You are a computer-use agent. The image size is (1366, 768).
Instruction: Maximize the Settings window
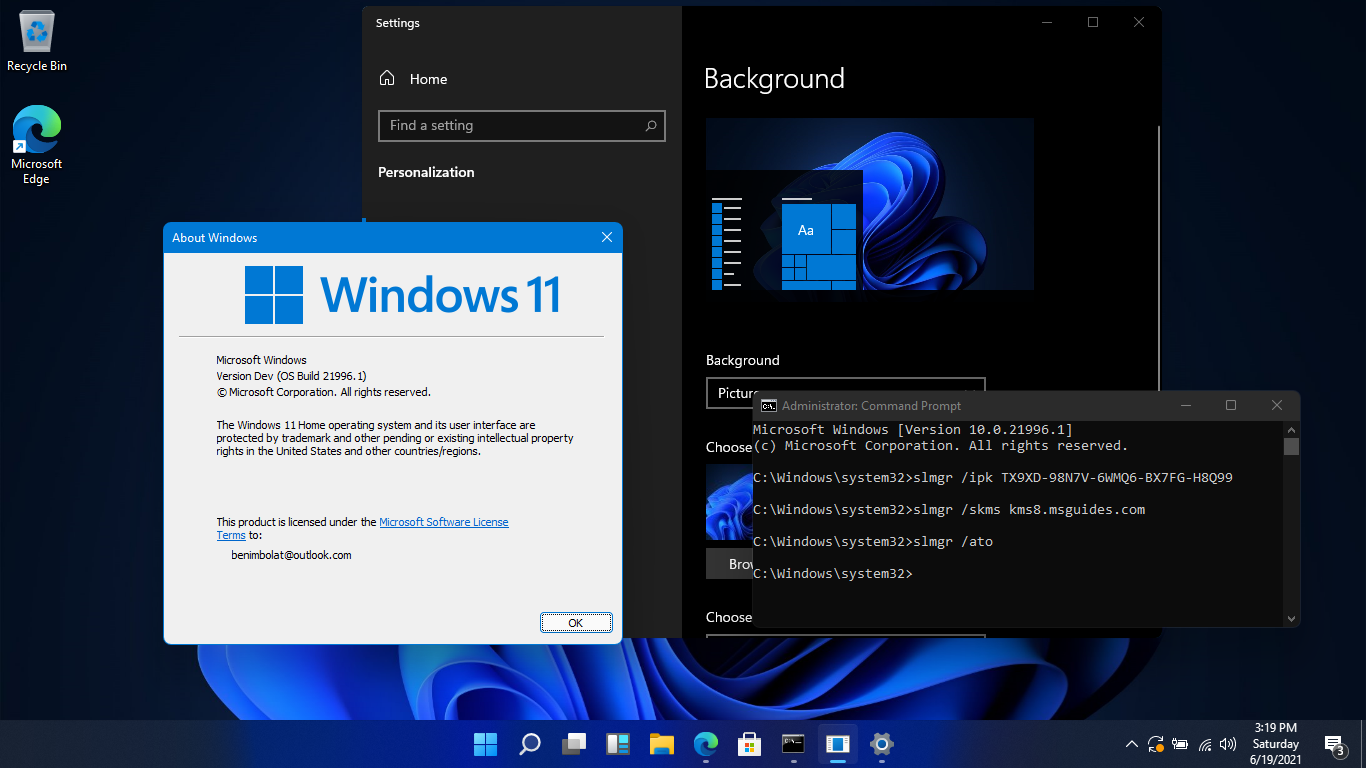(x=1093, y=22)
